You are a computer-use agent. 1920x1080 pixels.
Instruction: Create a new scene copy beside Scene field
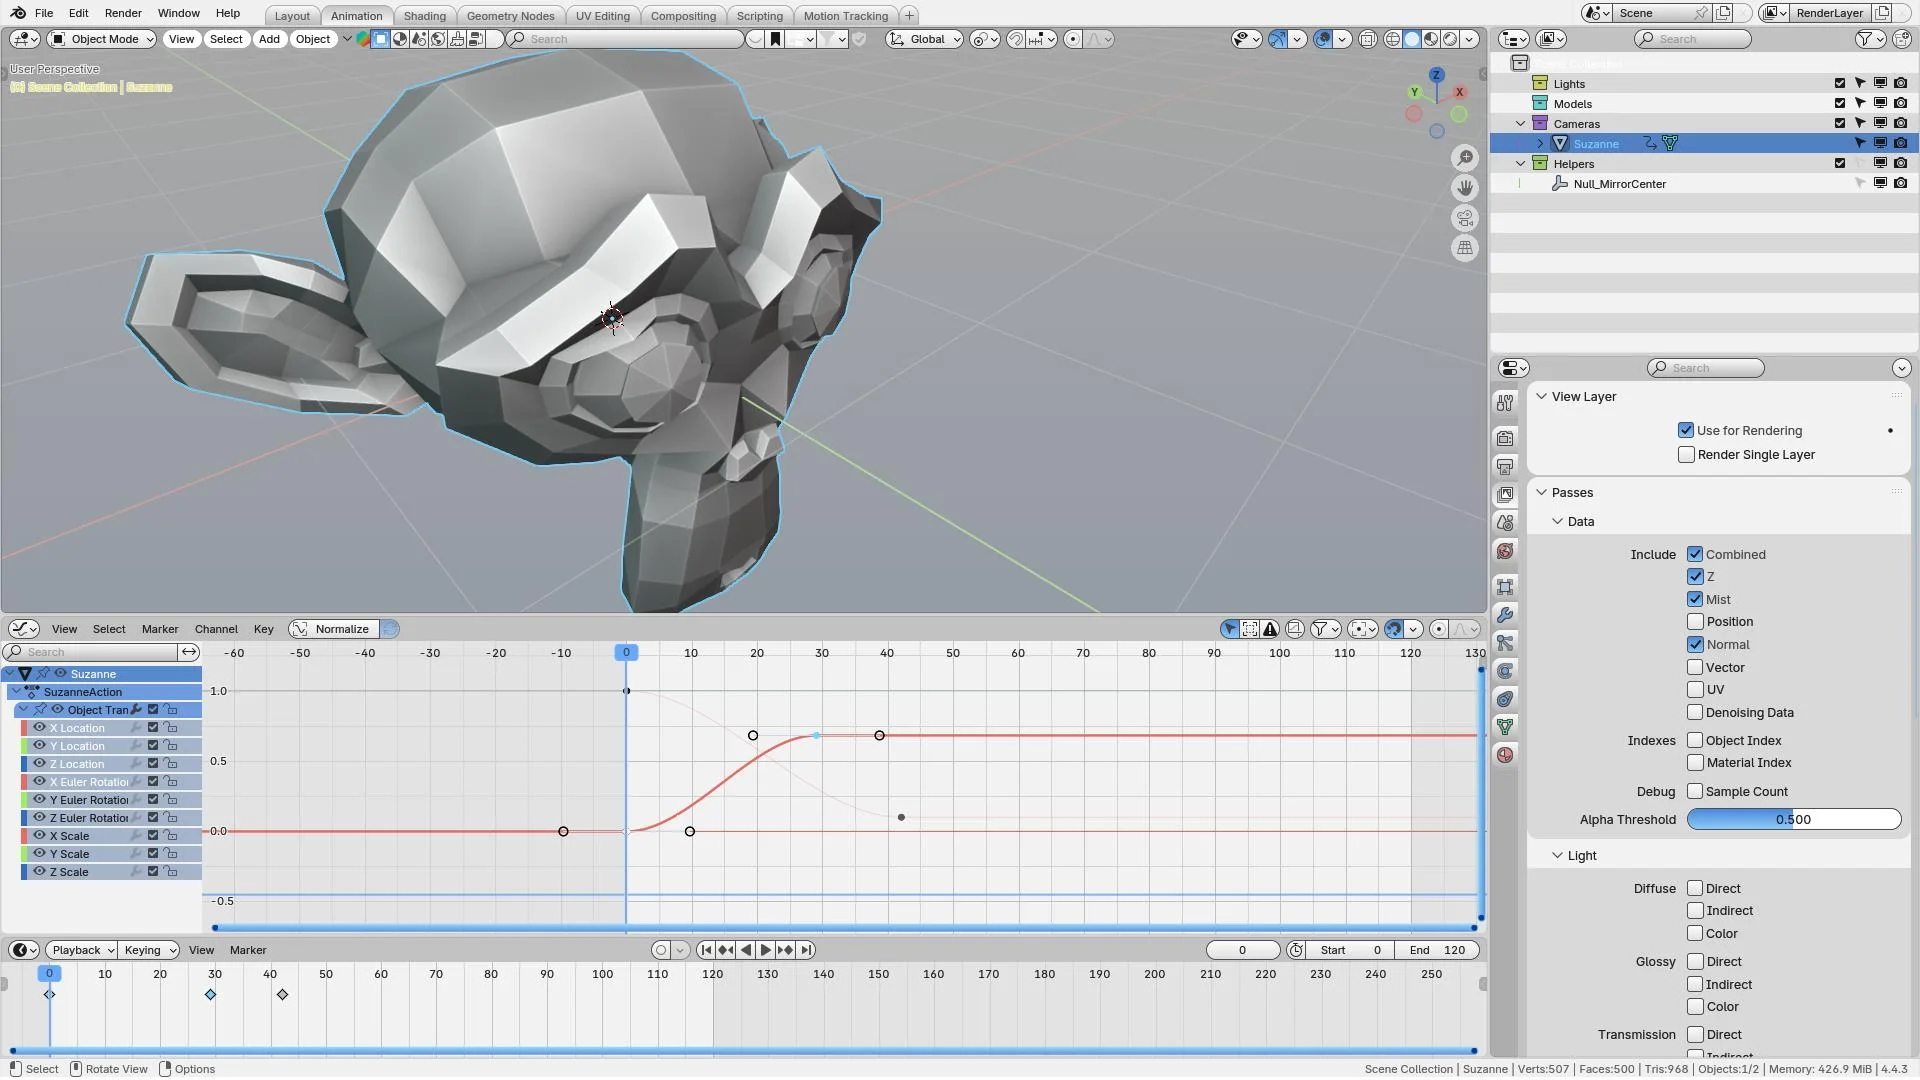1723,13
